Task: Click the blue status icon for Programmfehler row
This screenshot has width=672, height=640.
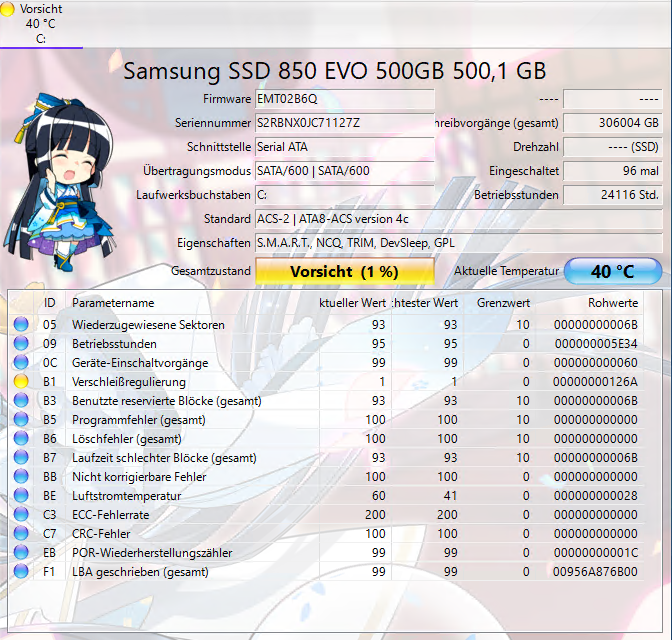Action: (x=21, y=419)
